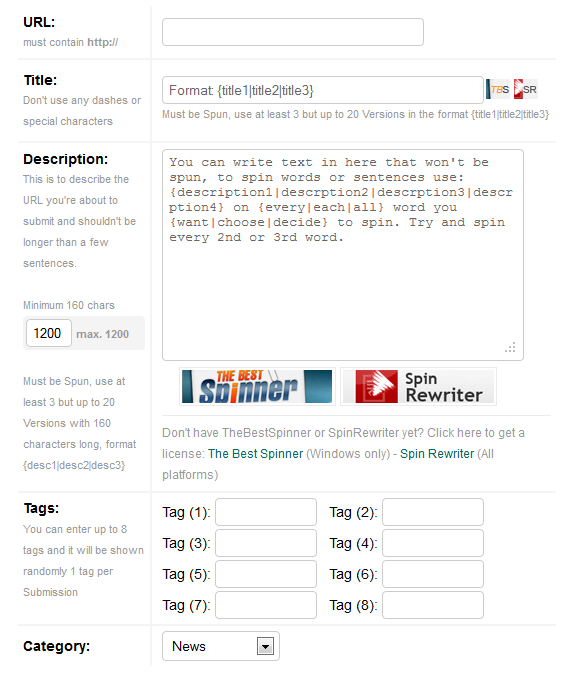
Task: Expand the Category dropdown arrow
Action: (x=265, y=646)
